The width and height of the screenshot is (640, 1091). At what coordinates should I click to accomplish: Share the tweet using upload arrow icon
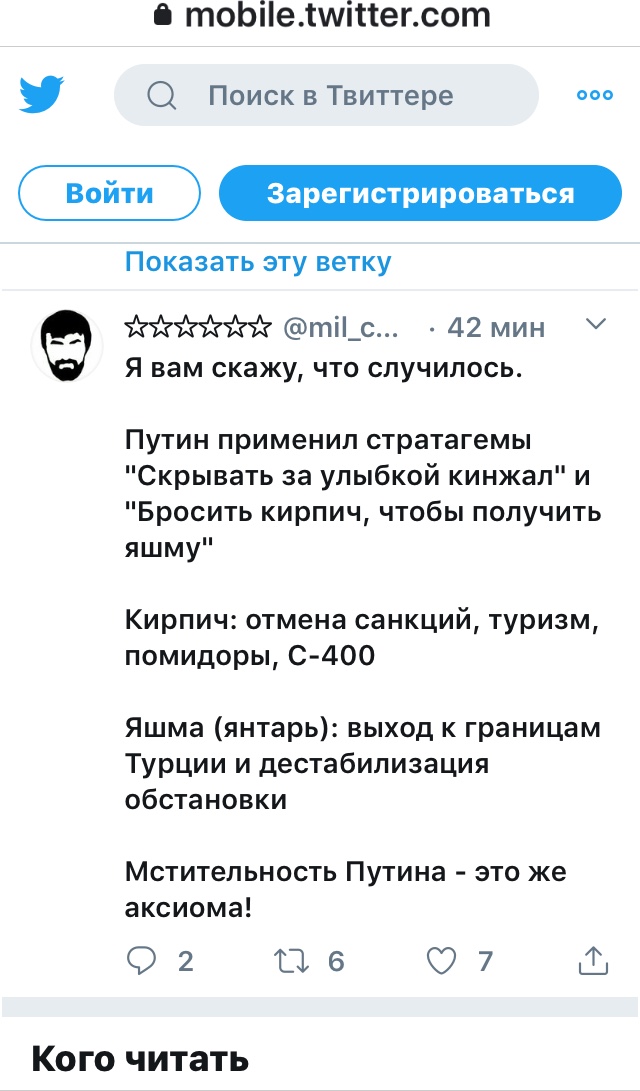[x=593, y=961]
